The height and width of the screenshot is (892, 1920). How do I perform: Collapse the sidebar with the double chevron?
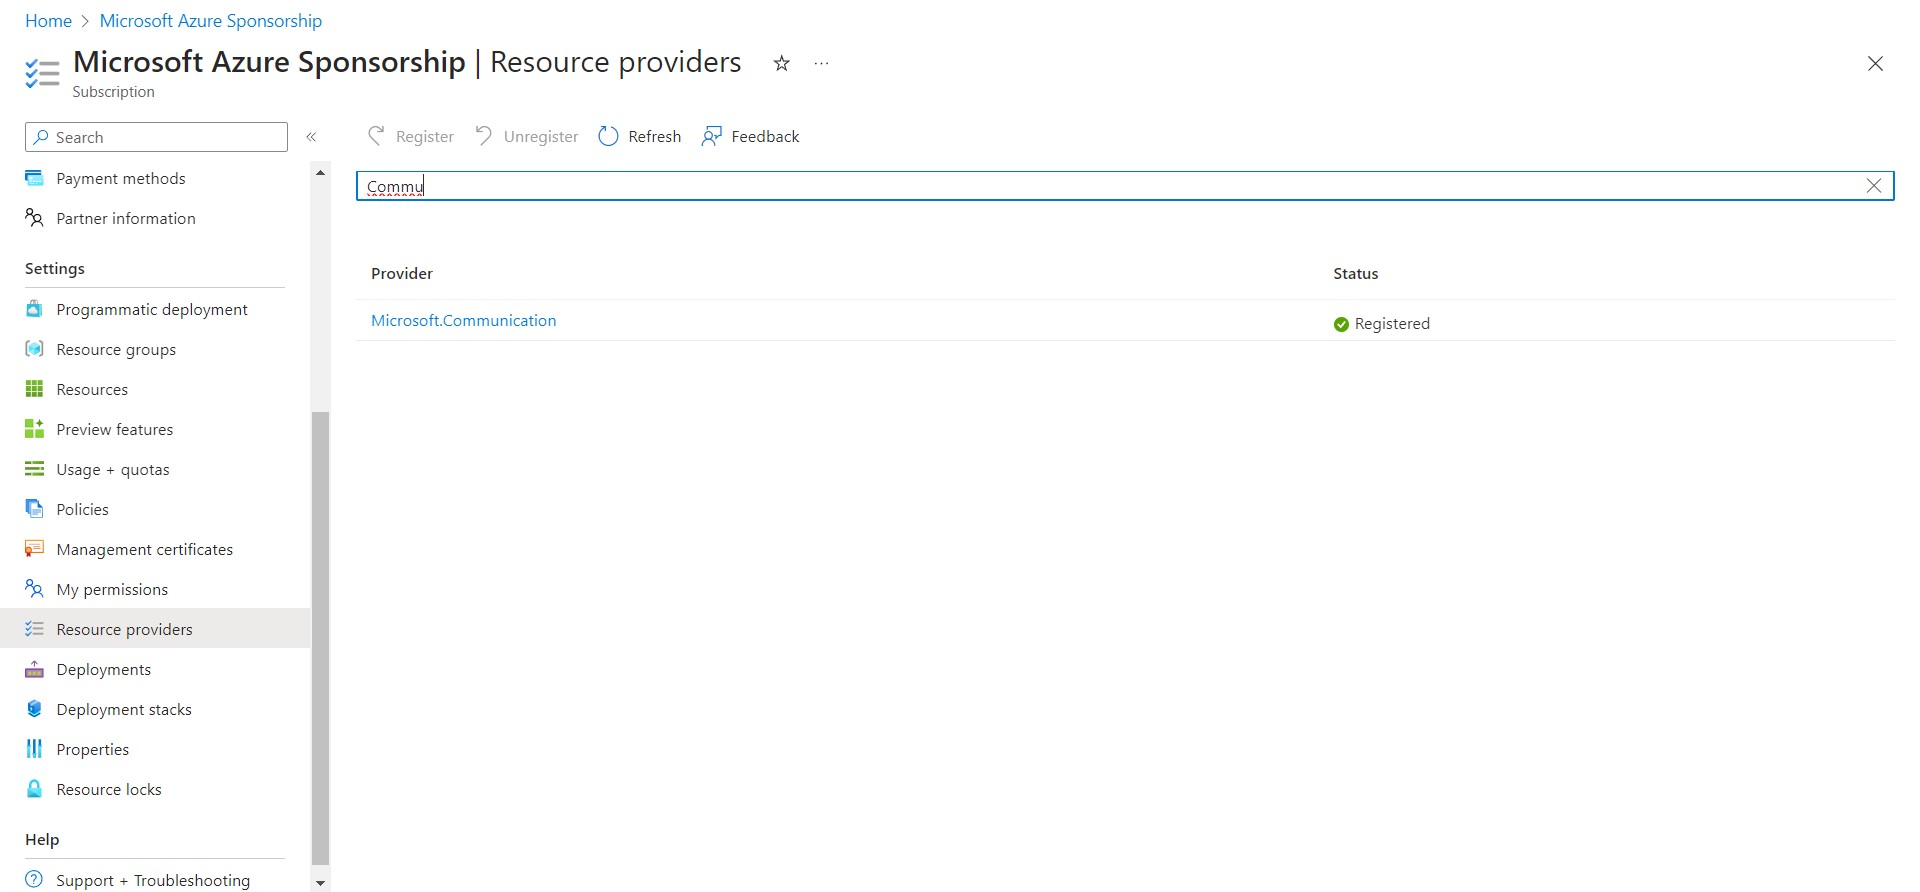click(311, 137)
